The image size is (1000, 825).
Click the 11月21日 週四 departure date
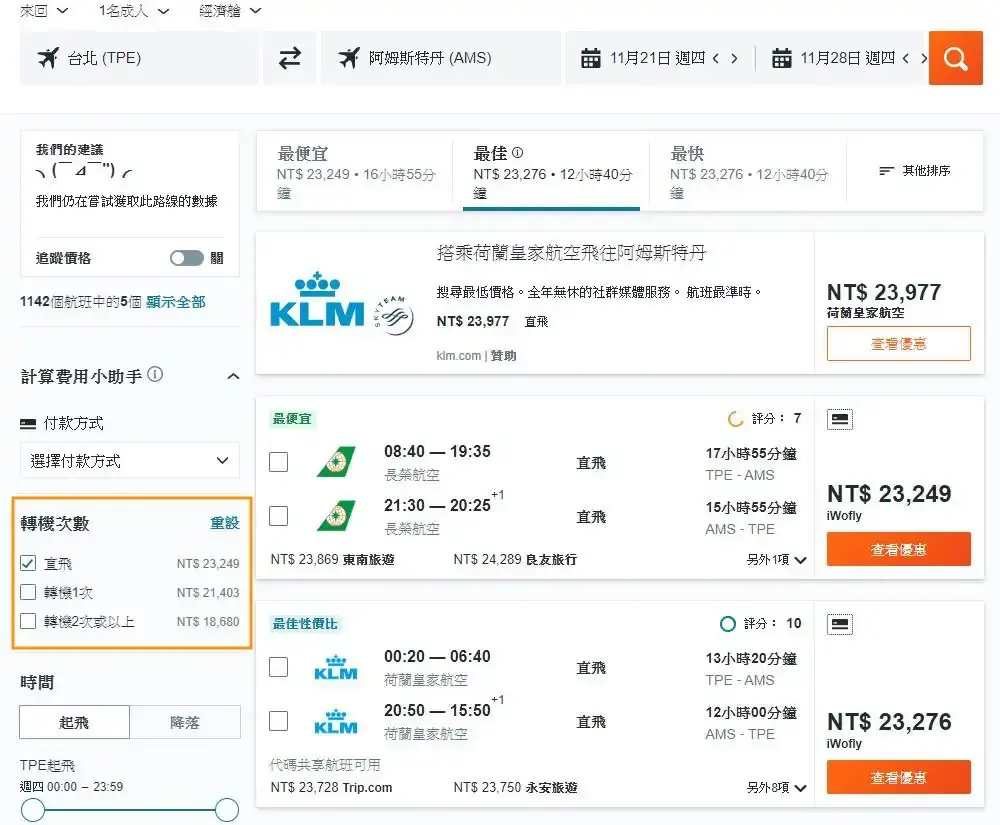pos(658,58)
